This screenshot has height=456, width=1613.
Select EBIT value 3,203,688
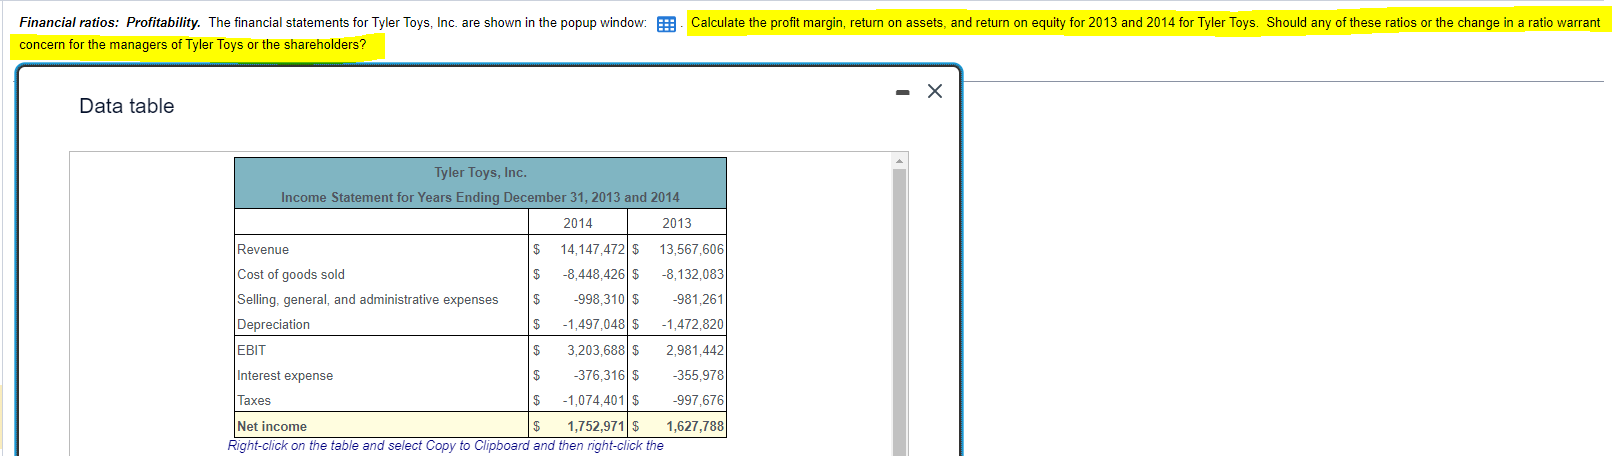pyautogui.click(x=596, y=350)
